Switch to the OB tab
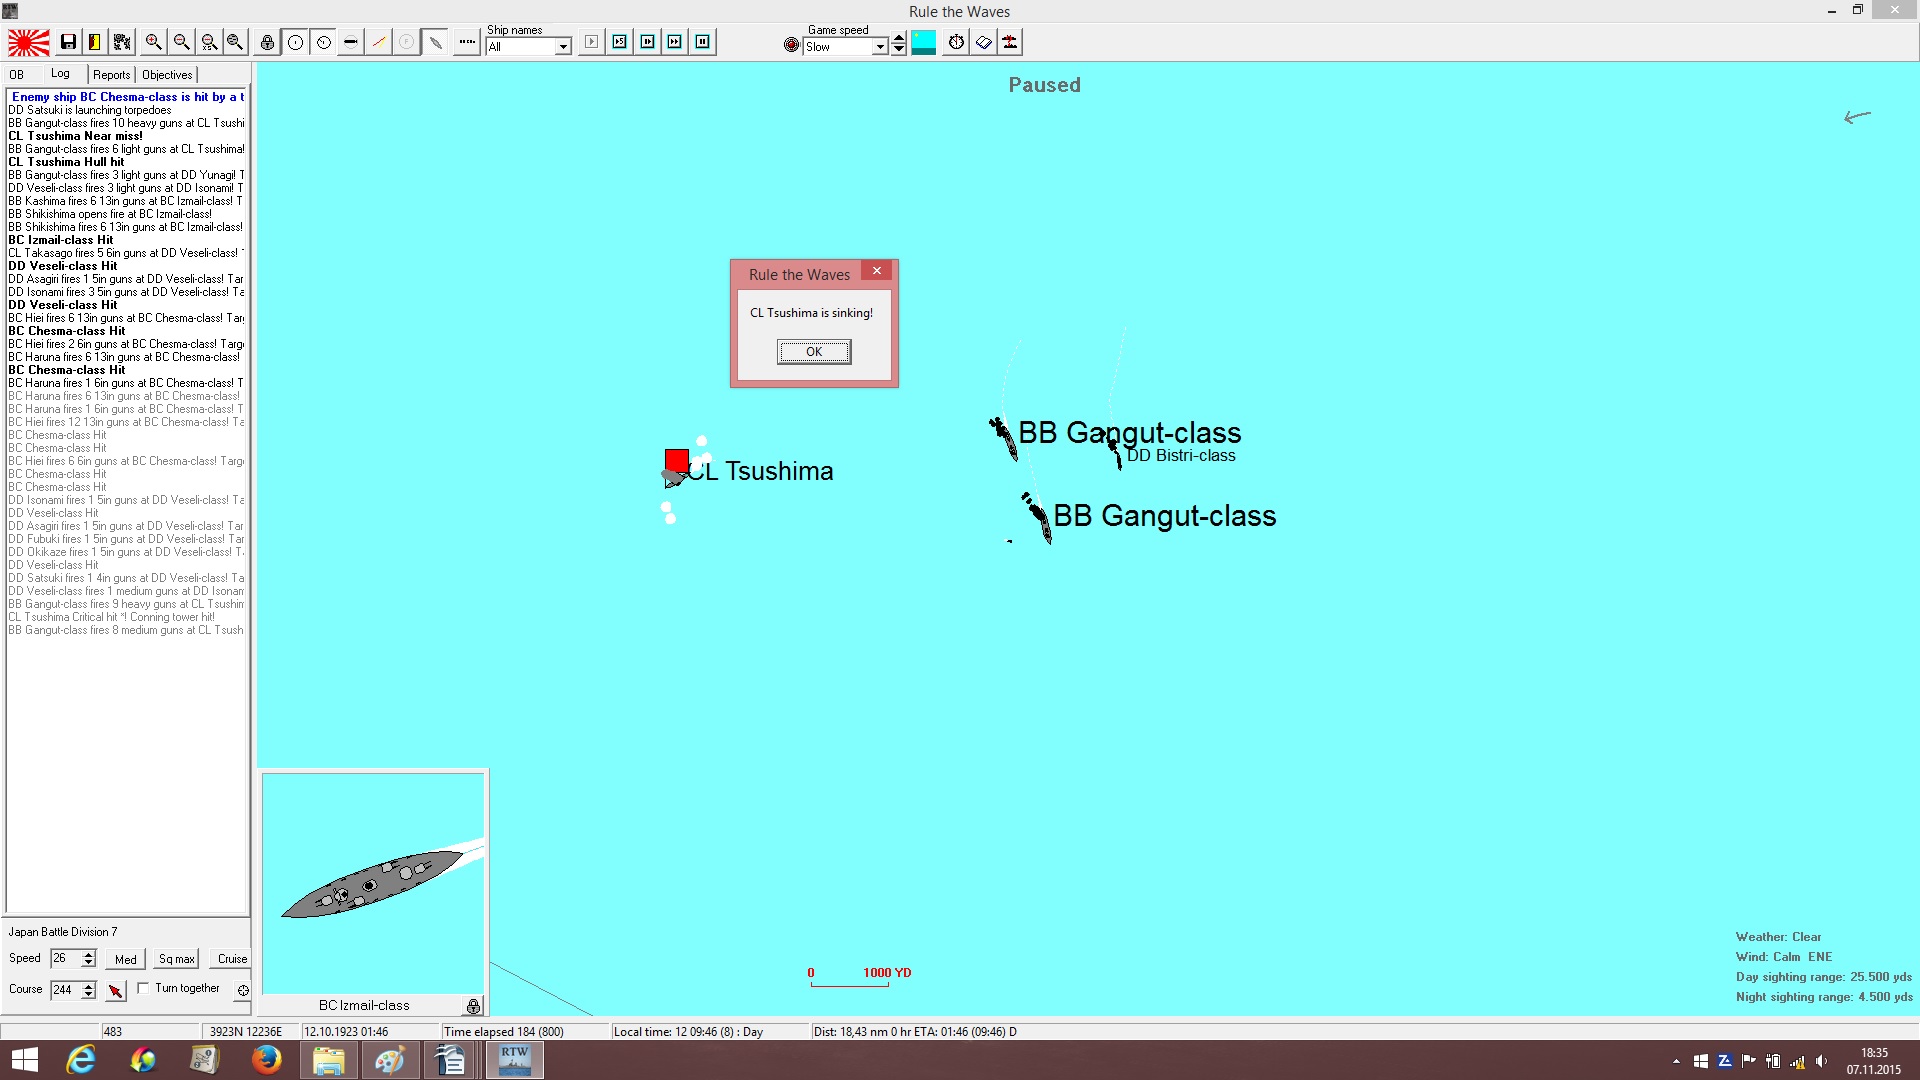The width and height of the screenshot is (1920, 1080). point(17,75)
